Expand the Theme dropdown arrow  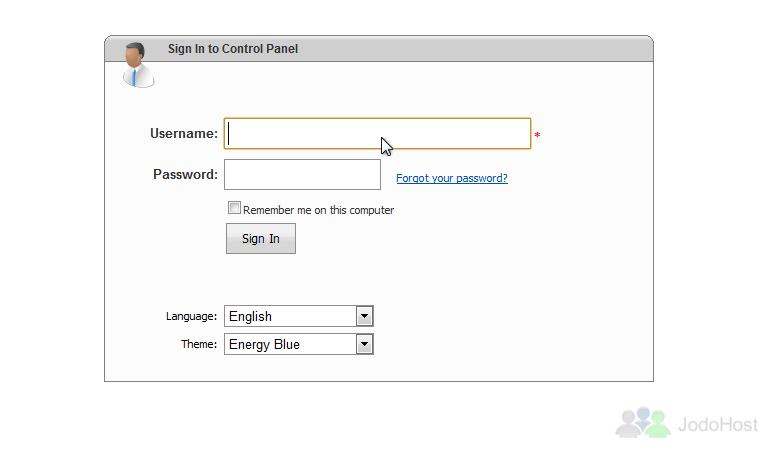click(364, 344)
